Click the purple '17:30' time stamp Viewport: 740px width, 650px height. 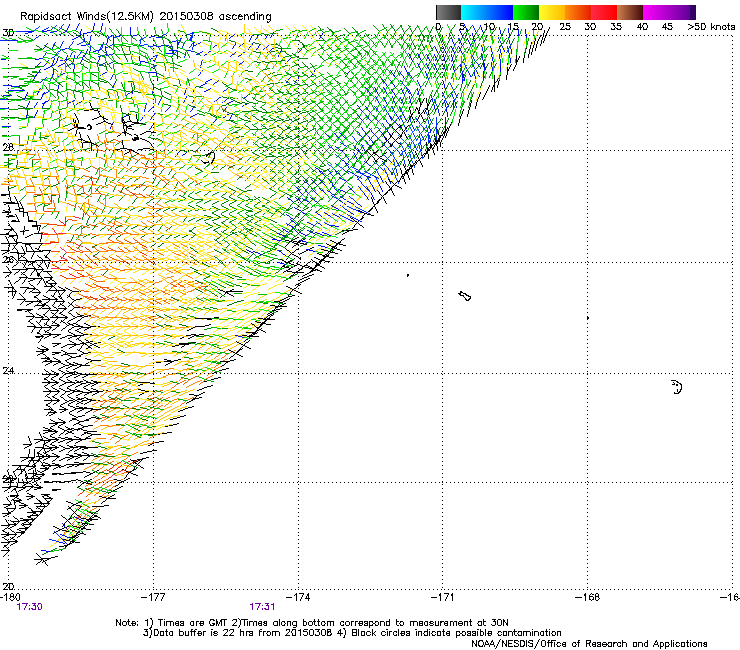click(x=29, y=607)
